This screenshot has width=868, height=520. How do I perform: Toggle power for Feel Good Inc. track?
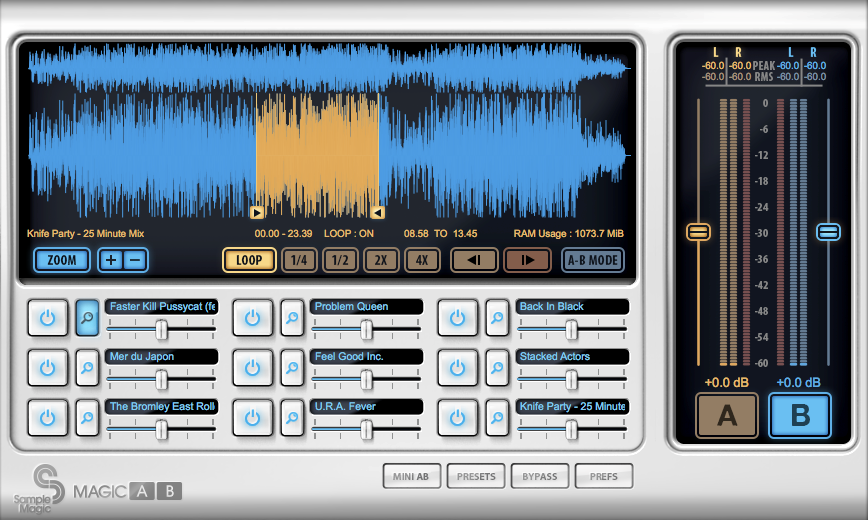[252, 368]
